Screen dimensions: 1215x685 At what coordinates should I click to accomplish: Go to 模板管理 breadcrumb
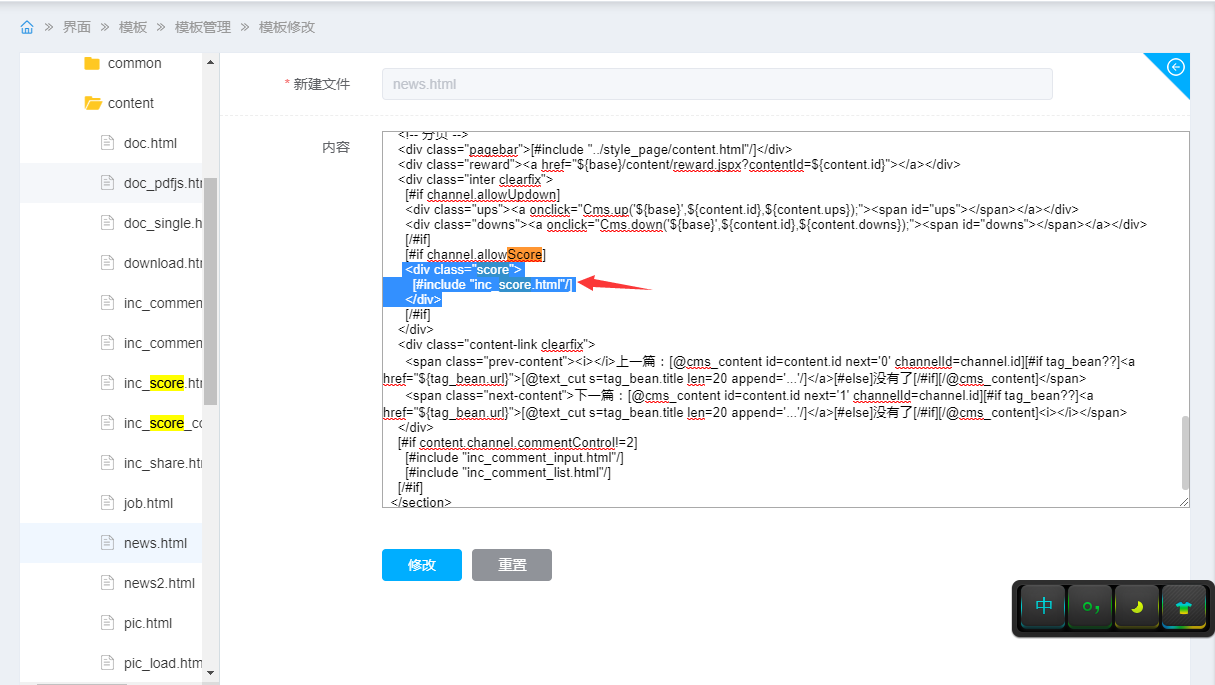(x=203, y=27)
